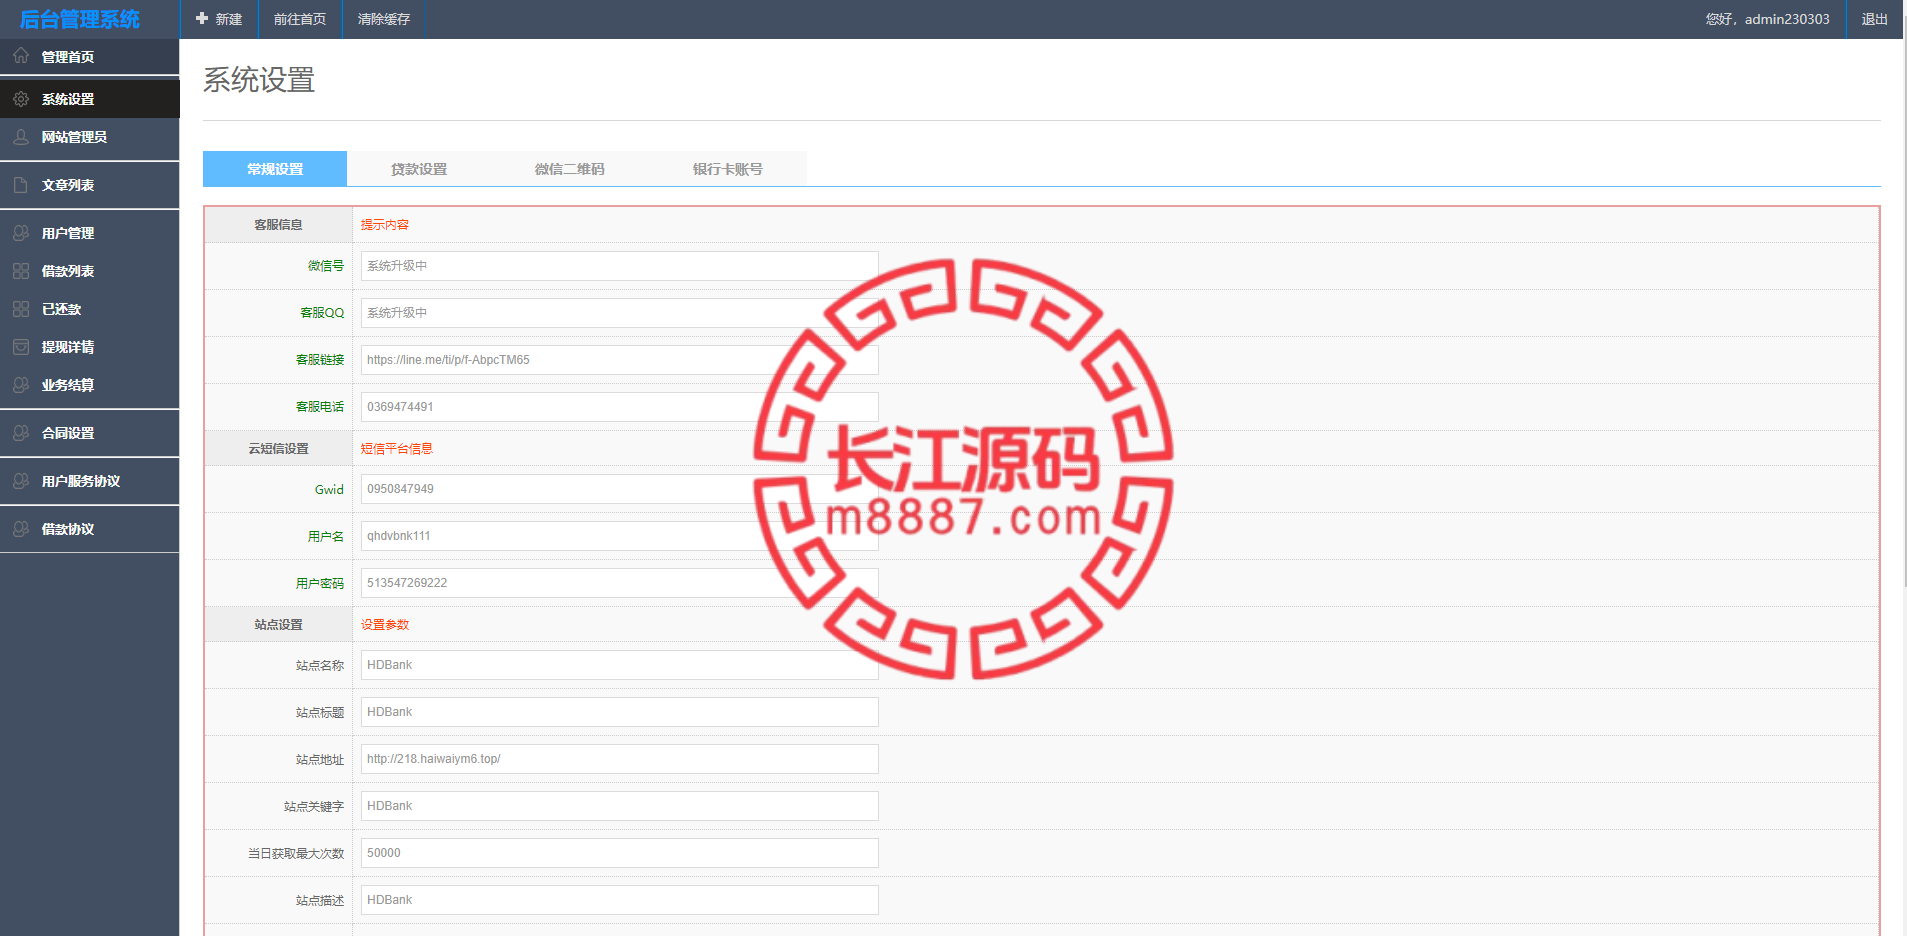Screen dimensions: 1907x936
Task: Switch to the 银行卡账号 tab
Action: click(728, 169)
